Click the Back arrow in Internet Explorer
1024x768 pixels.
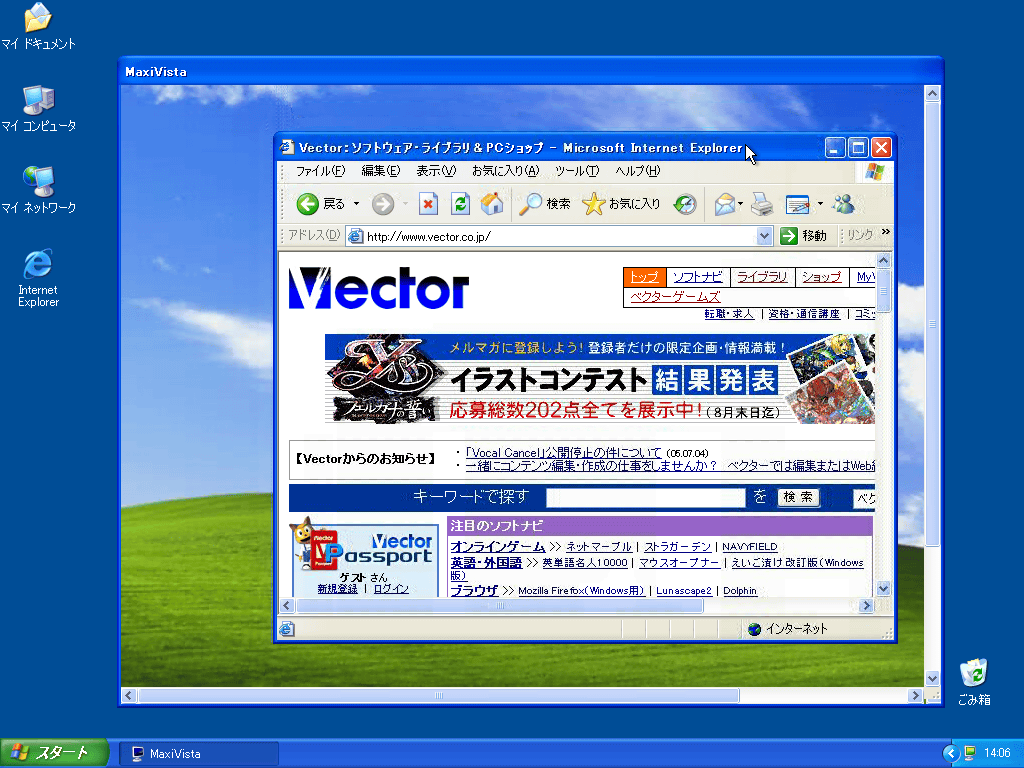pos(308,204)
